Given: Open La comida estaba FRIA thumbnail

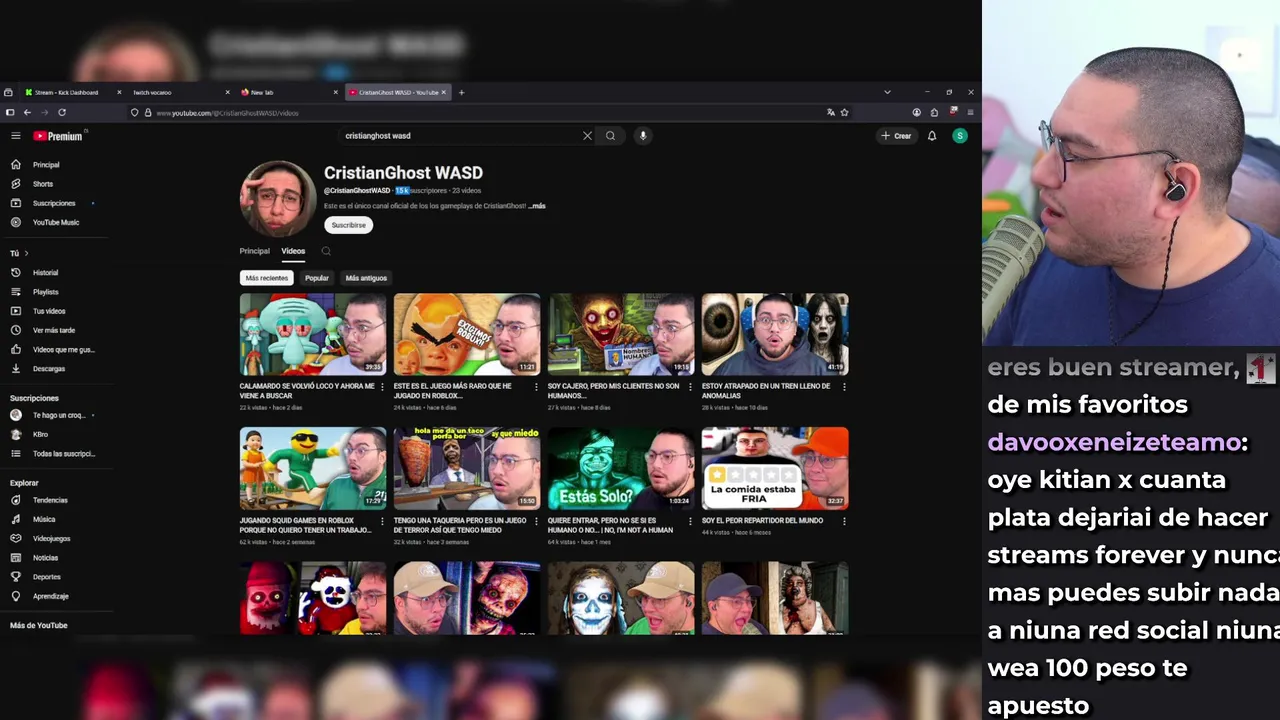Looking at the screenshot, I should pyautogui.click(x=775, y=469).
